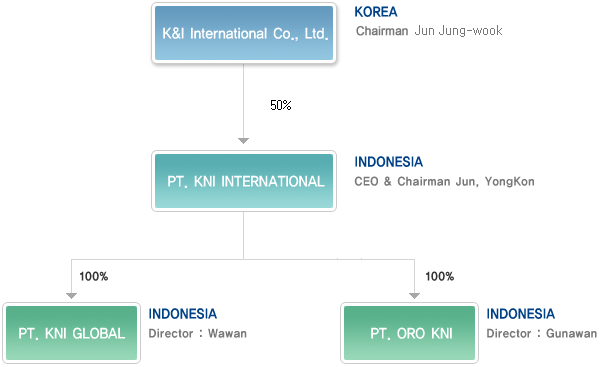This screenshot has height=367, width=608.
Task: Click the KOREA heading
Action: coord(376,12)
